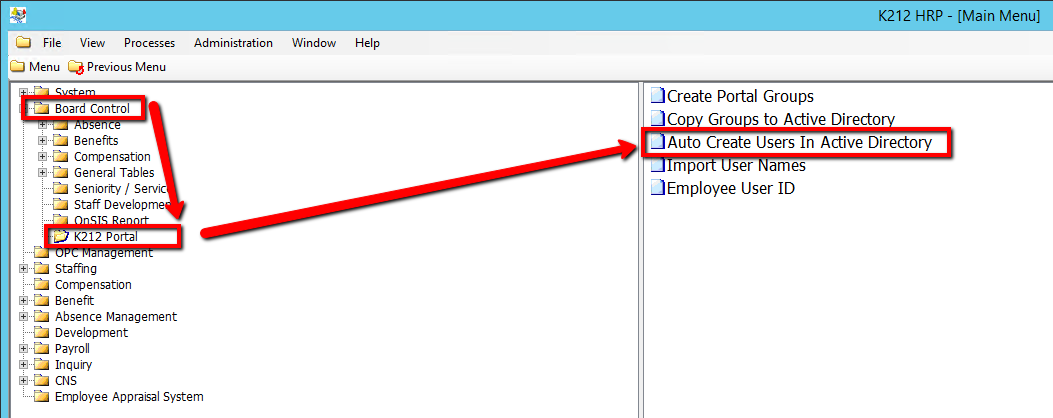
Task: Click the document icon beside Employee User ID
Action: 657,188
